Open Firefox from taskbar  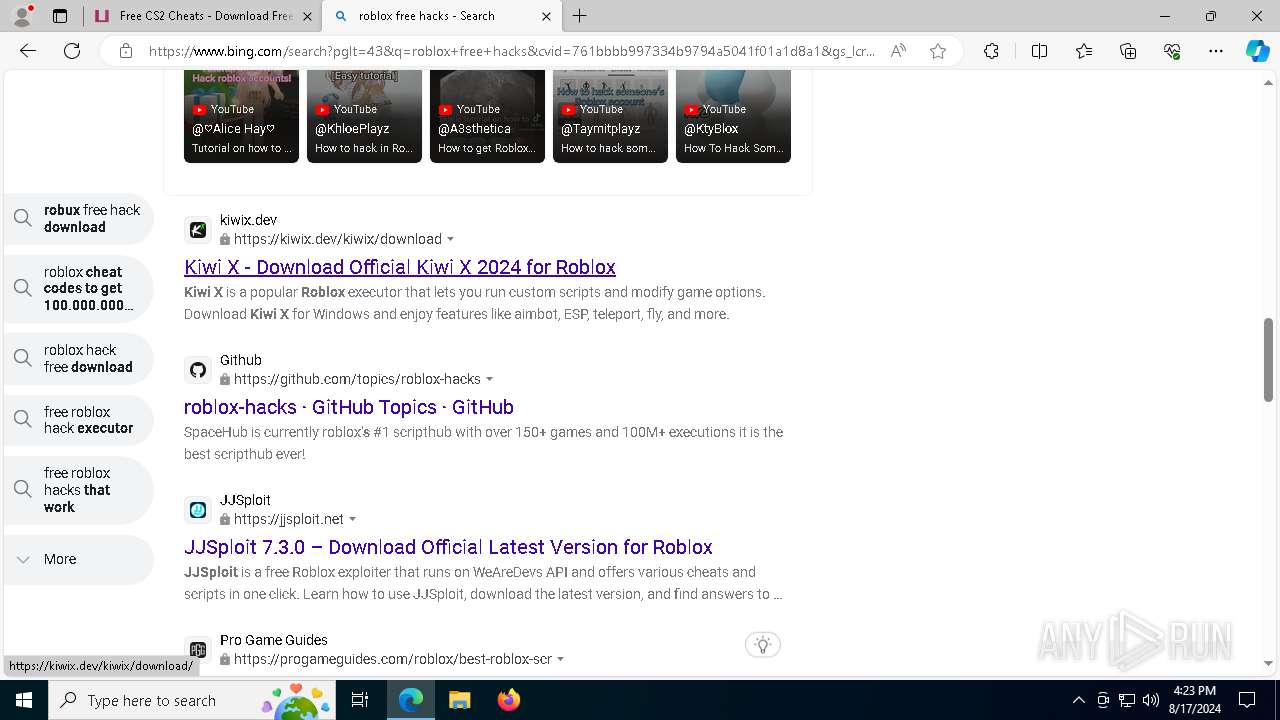tap(508, 700)
